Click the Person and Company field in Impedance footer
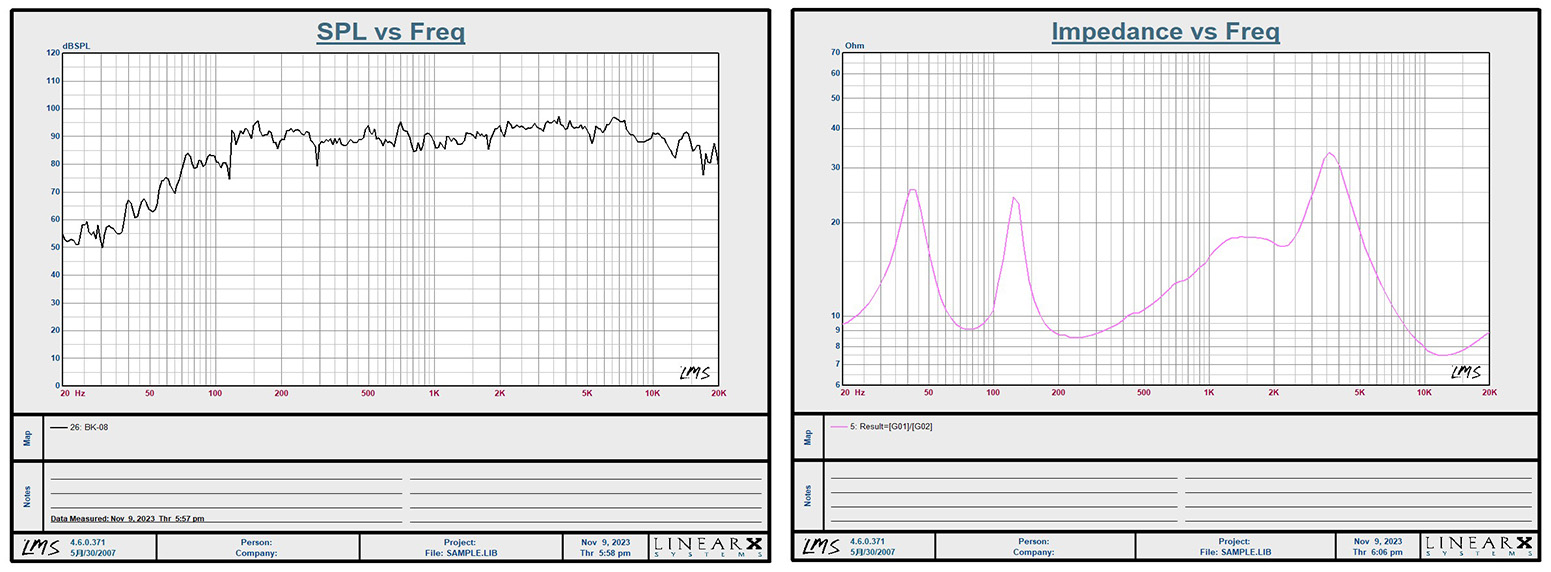This screenshot has height=572, width=1551. pos(1034,547)
